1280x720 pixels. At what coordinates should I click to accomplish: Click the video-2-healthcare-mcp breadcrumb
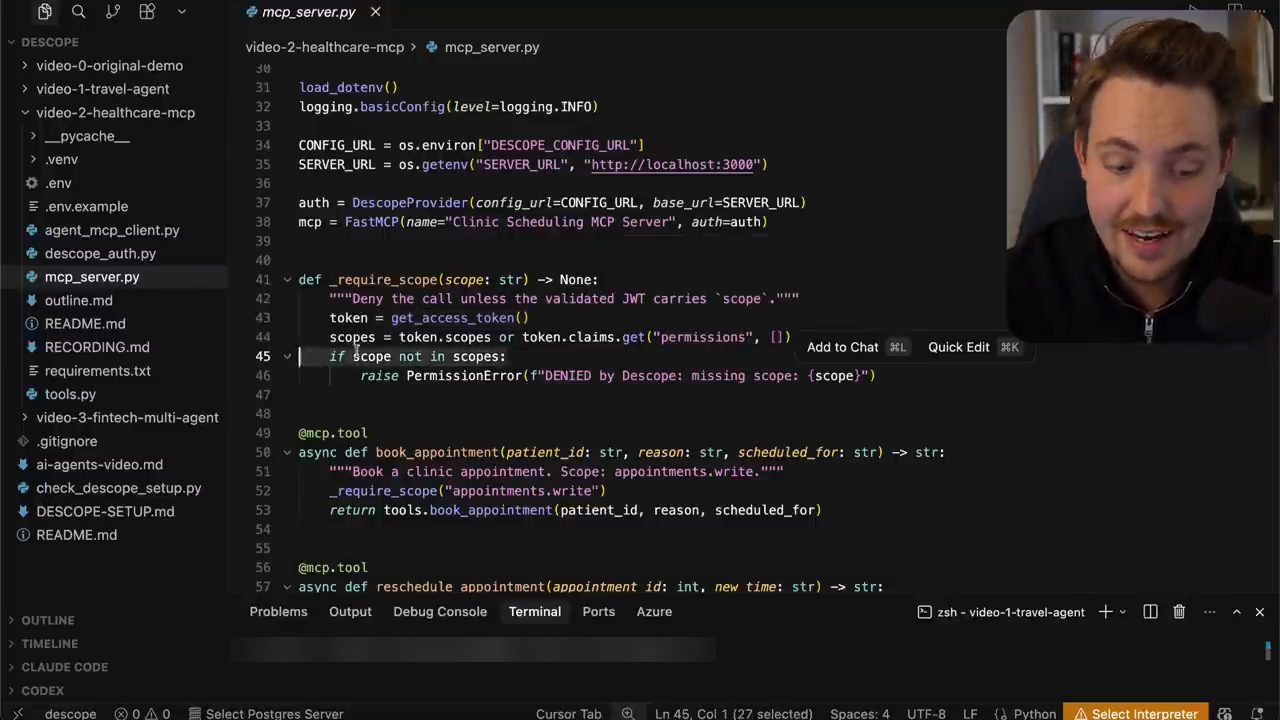coord(325,47)
